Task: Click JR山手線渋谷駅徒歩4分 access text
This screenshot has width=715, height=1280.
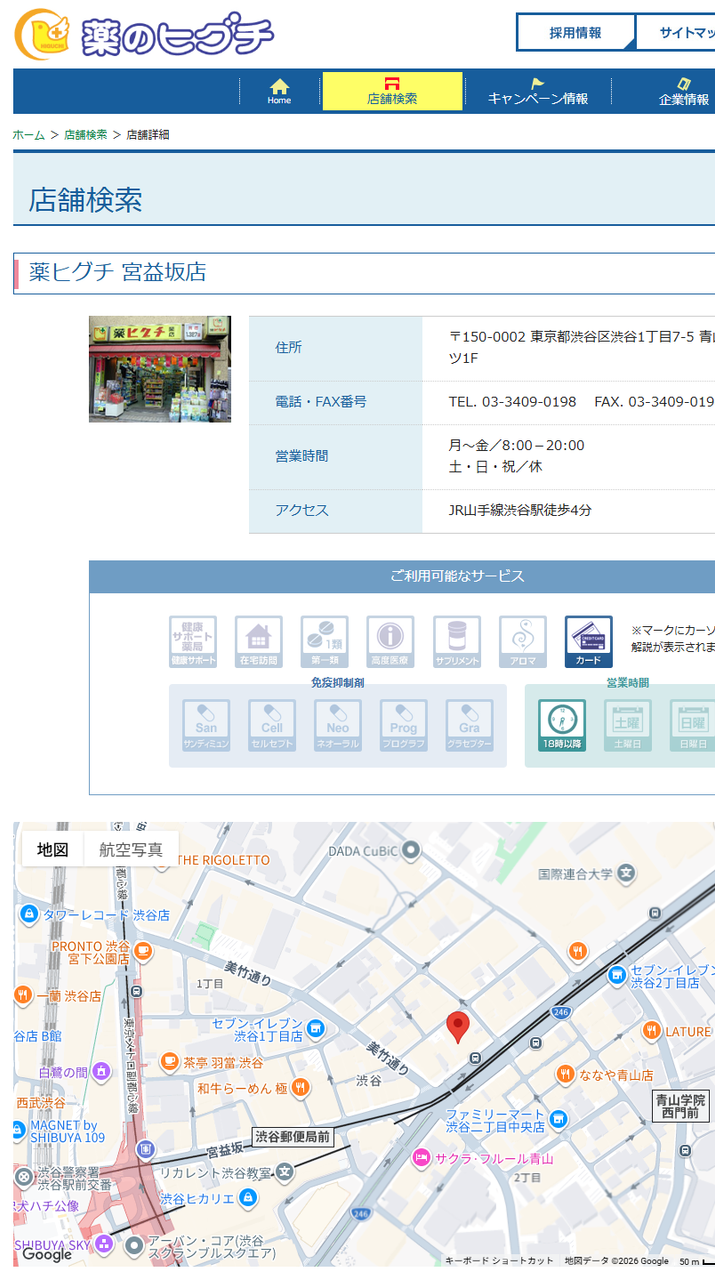Action: pyautogui.click(x=520, y=510)
